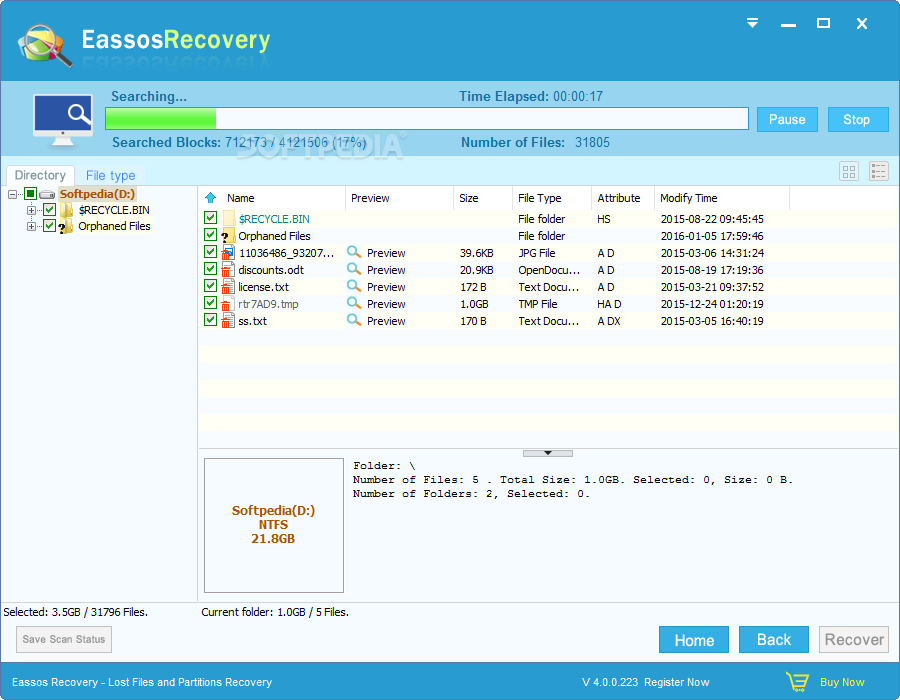Click the Save Scan Status button
The image size is (900, 700).
(64, 639)
